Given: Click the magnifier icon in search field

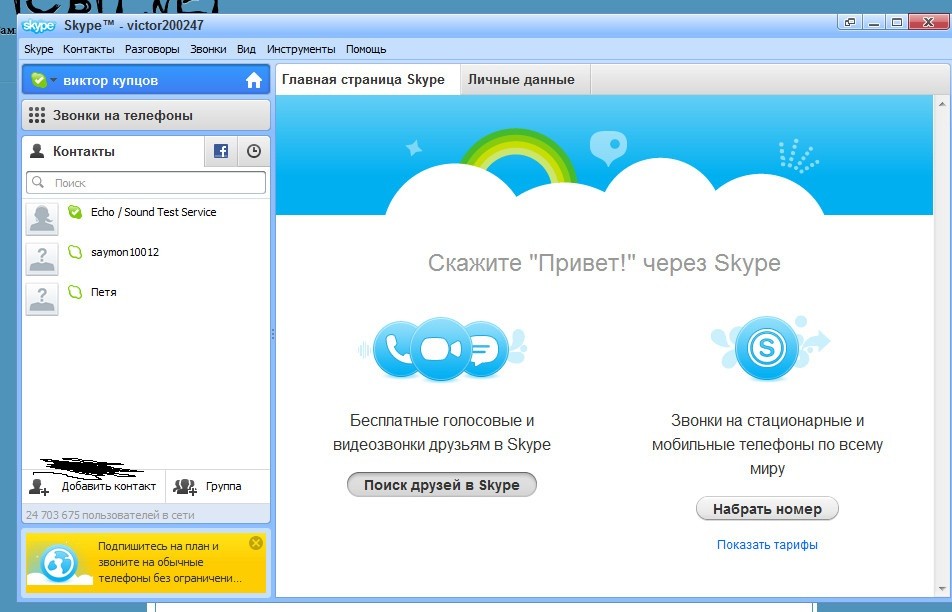Looking at the screenshot, I should click(x=38, y=182).
